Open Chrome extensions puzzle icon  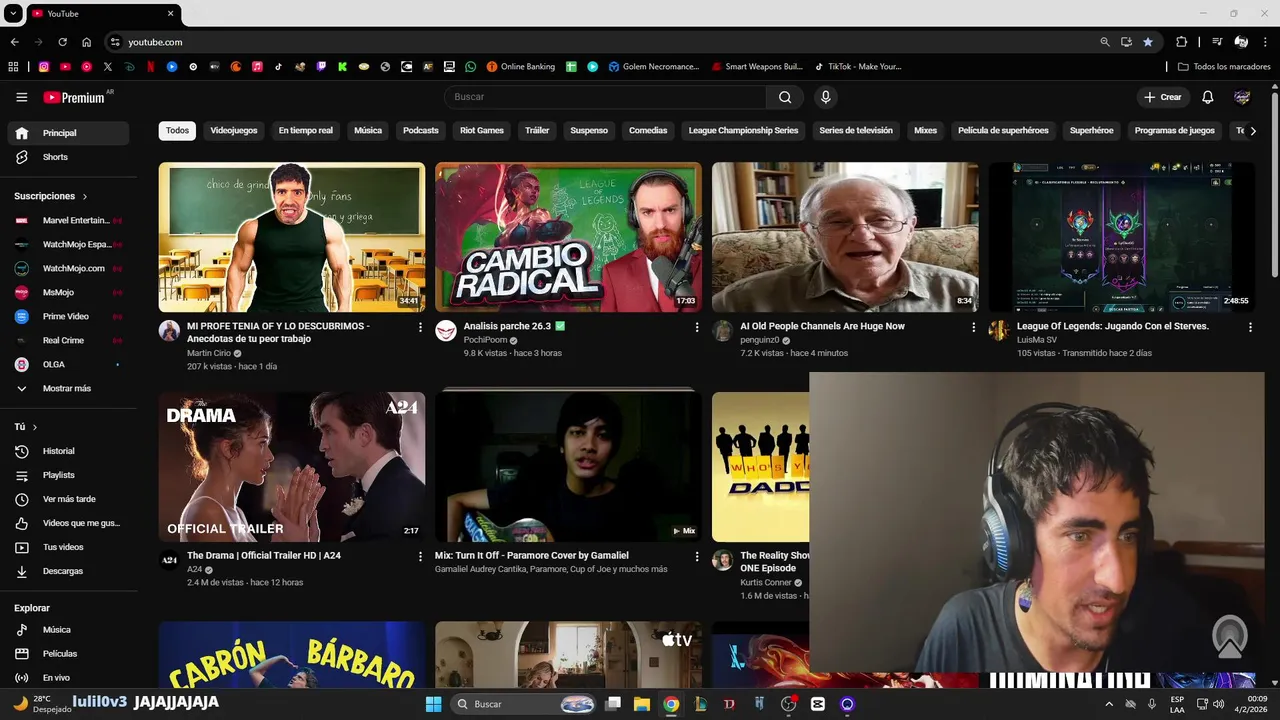pos(1181,42)
